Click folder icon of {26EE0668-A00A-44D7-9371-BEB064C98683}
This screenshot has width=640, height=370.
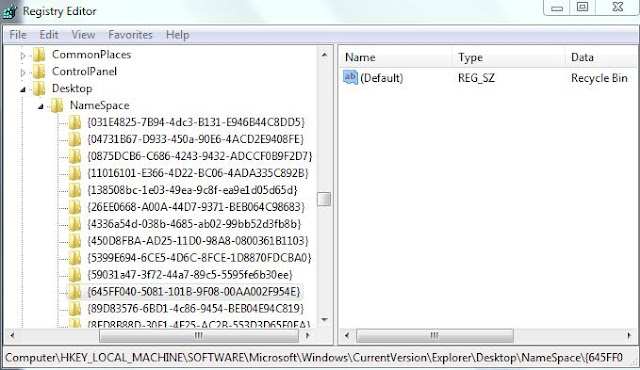[75, 207]
